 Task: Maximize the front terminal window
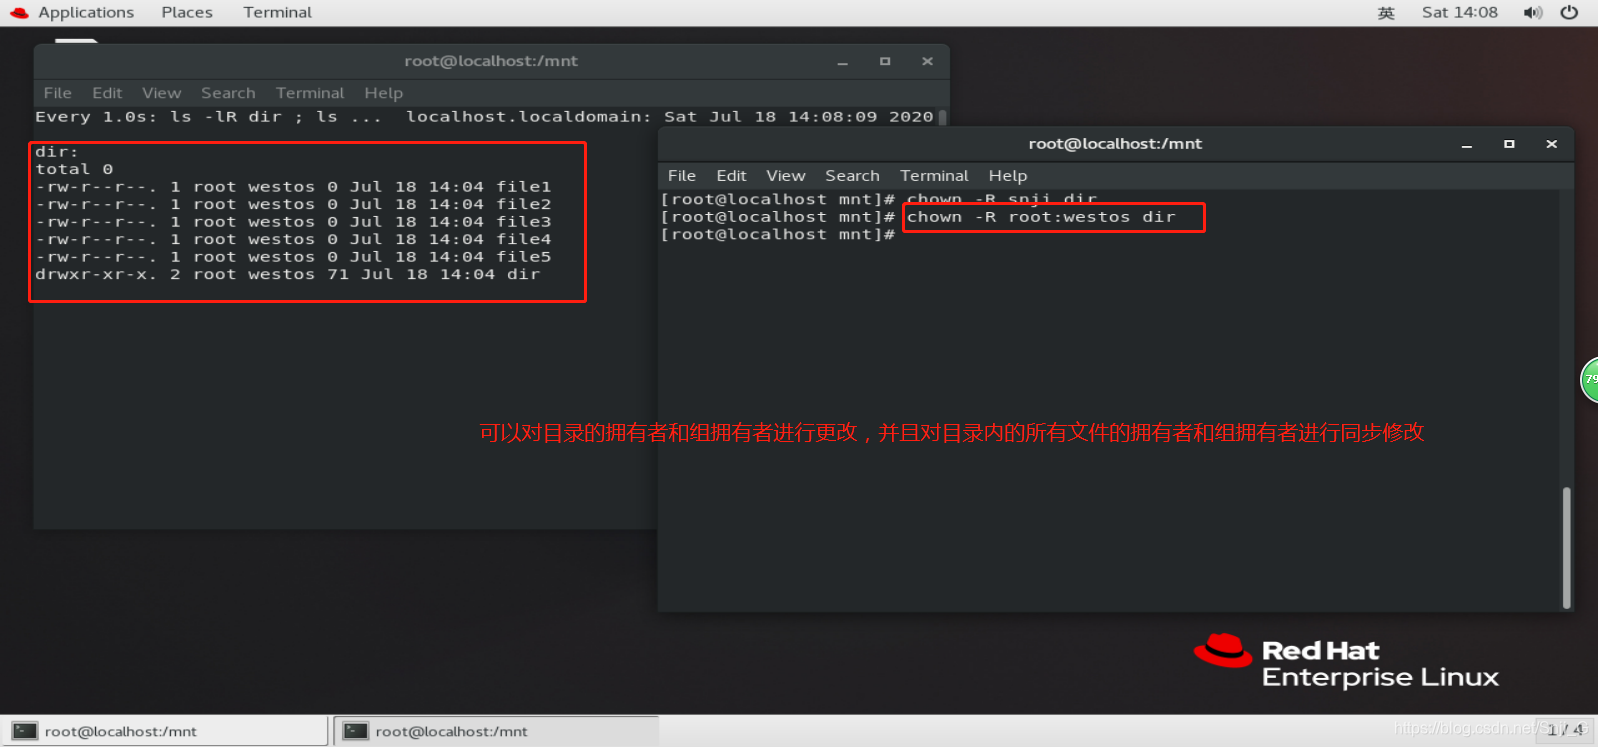(1509, 144)
